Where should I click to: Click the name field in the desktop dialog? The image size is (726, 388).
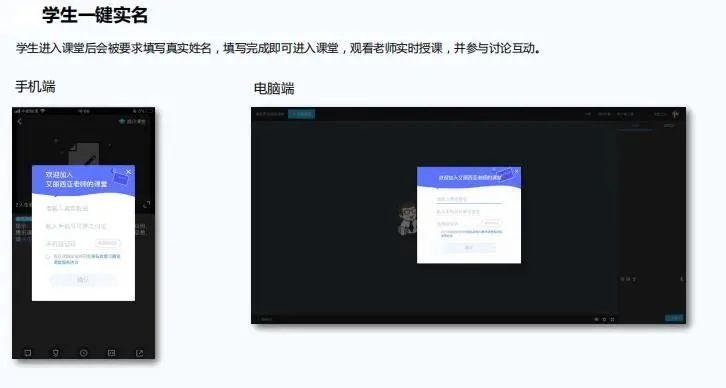(469, 199)
